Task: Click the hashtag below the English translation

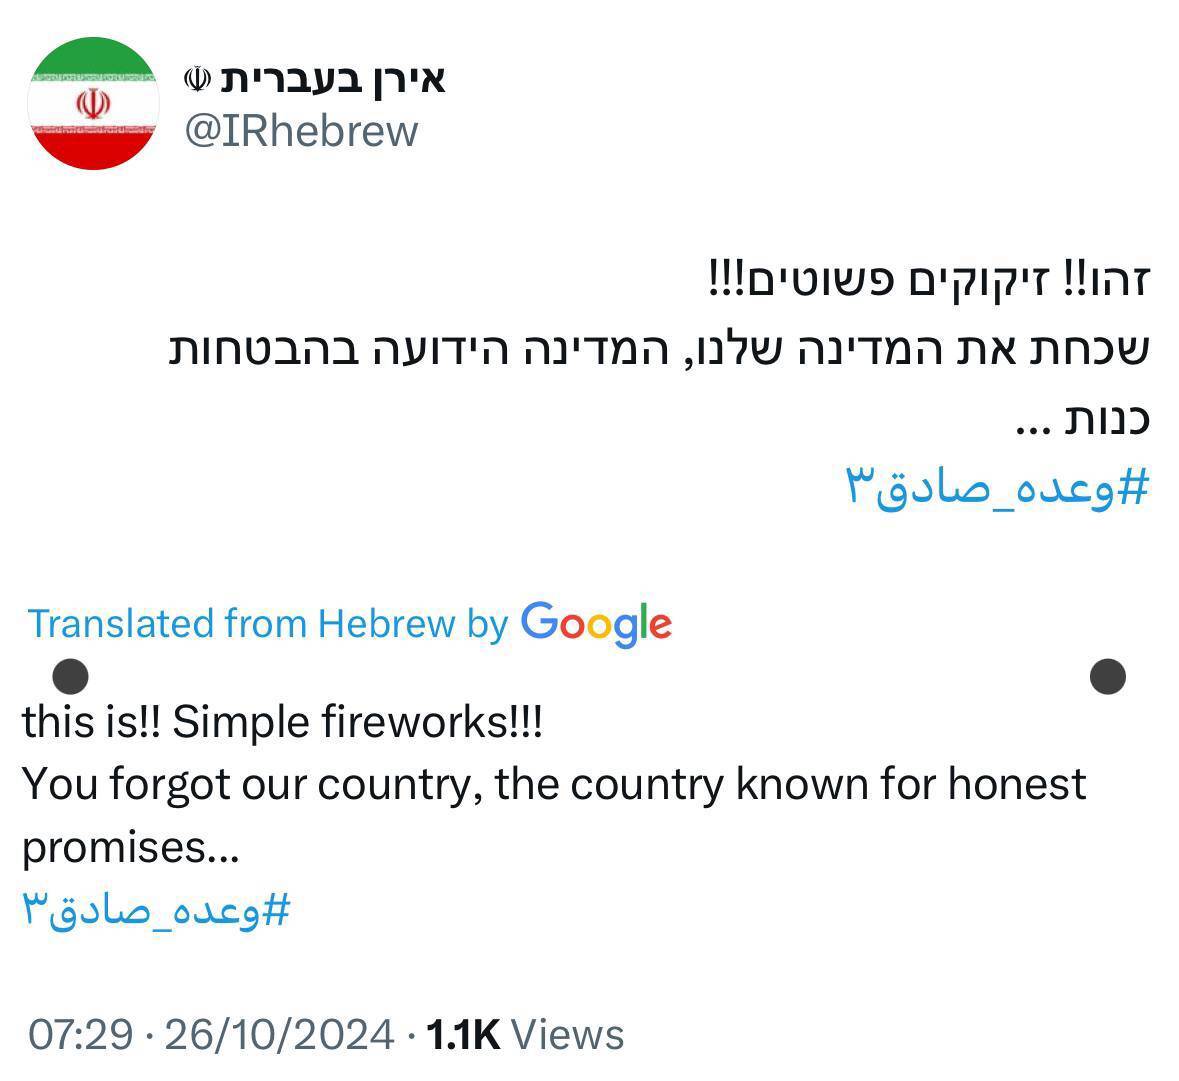Action: tap(156, 910)
